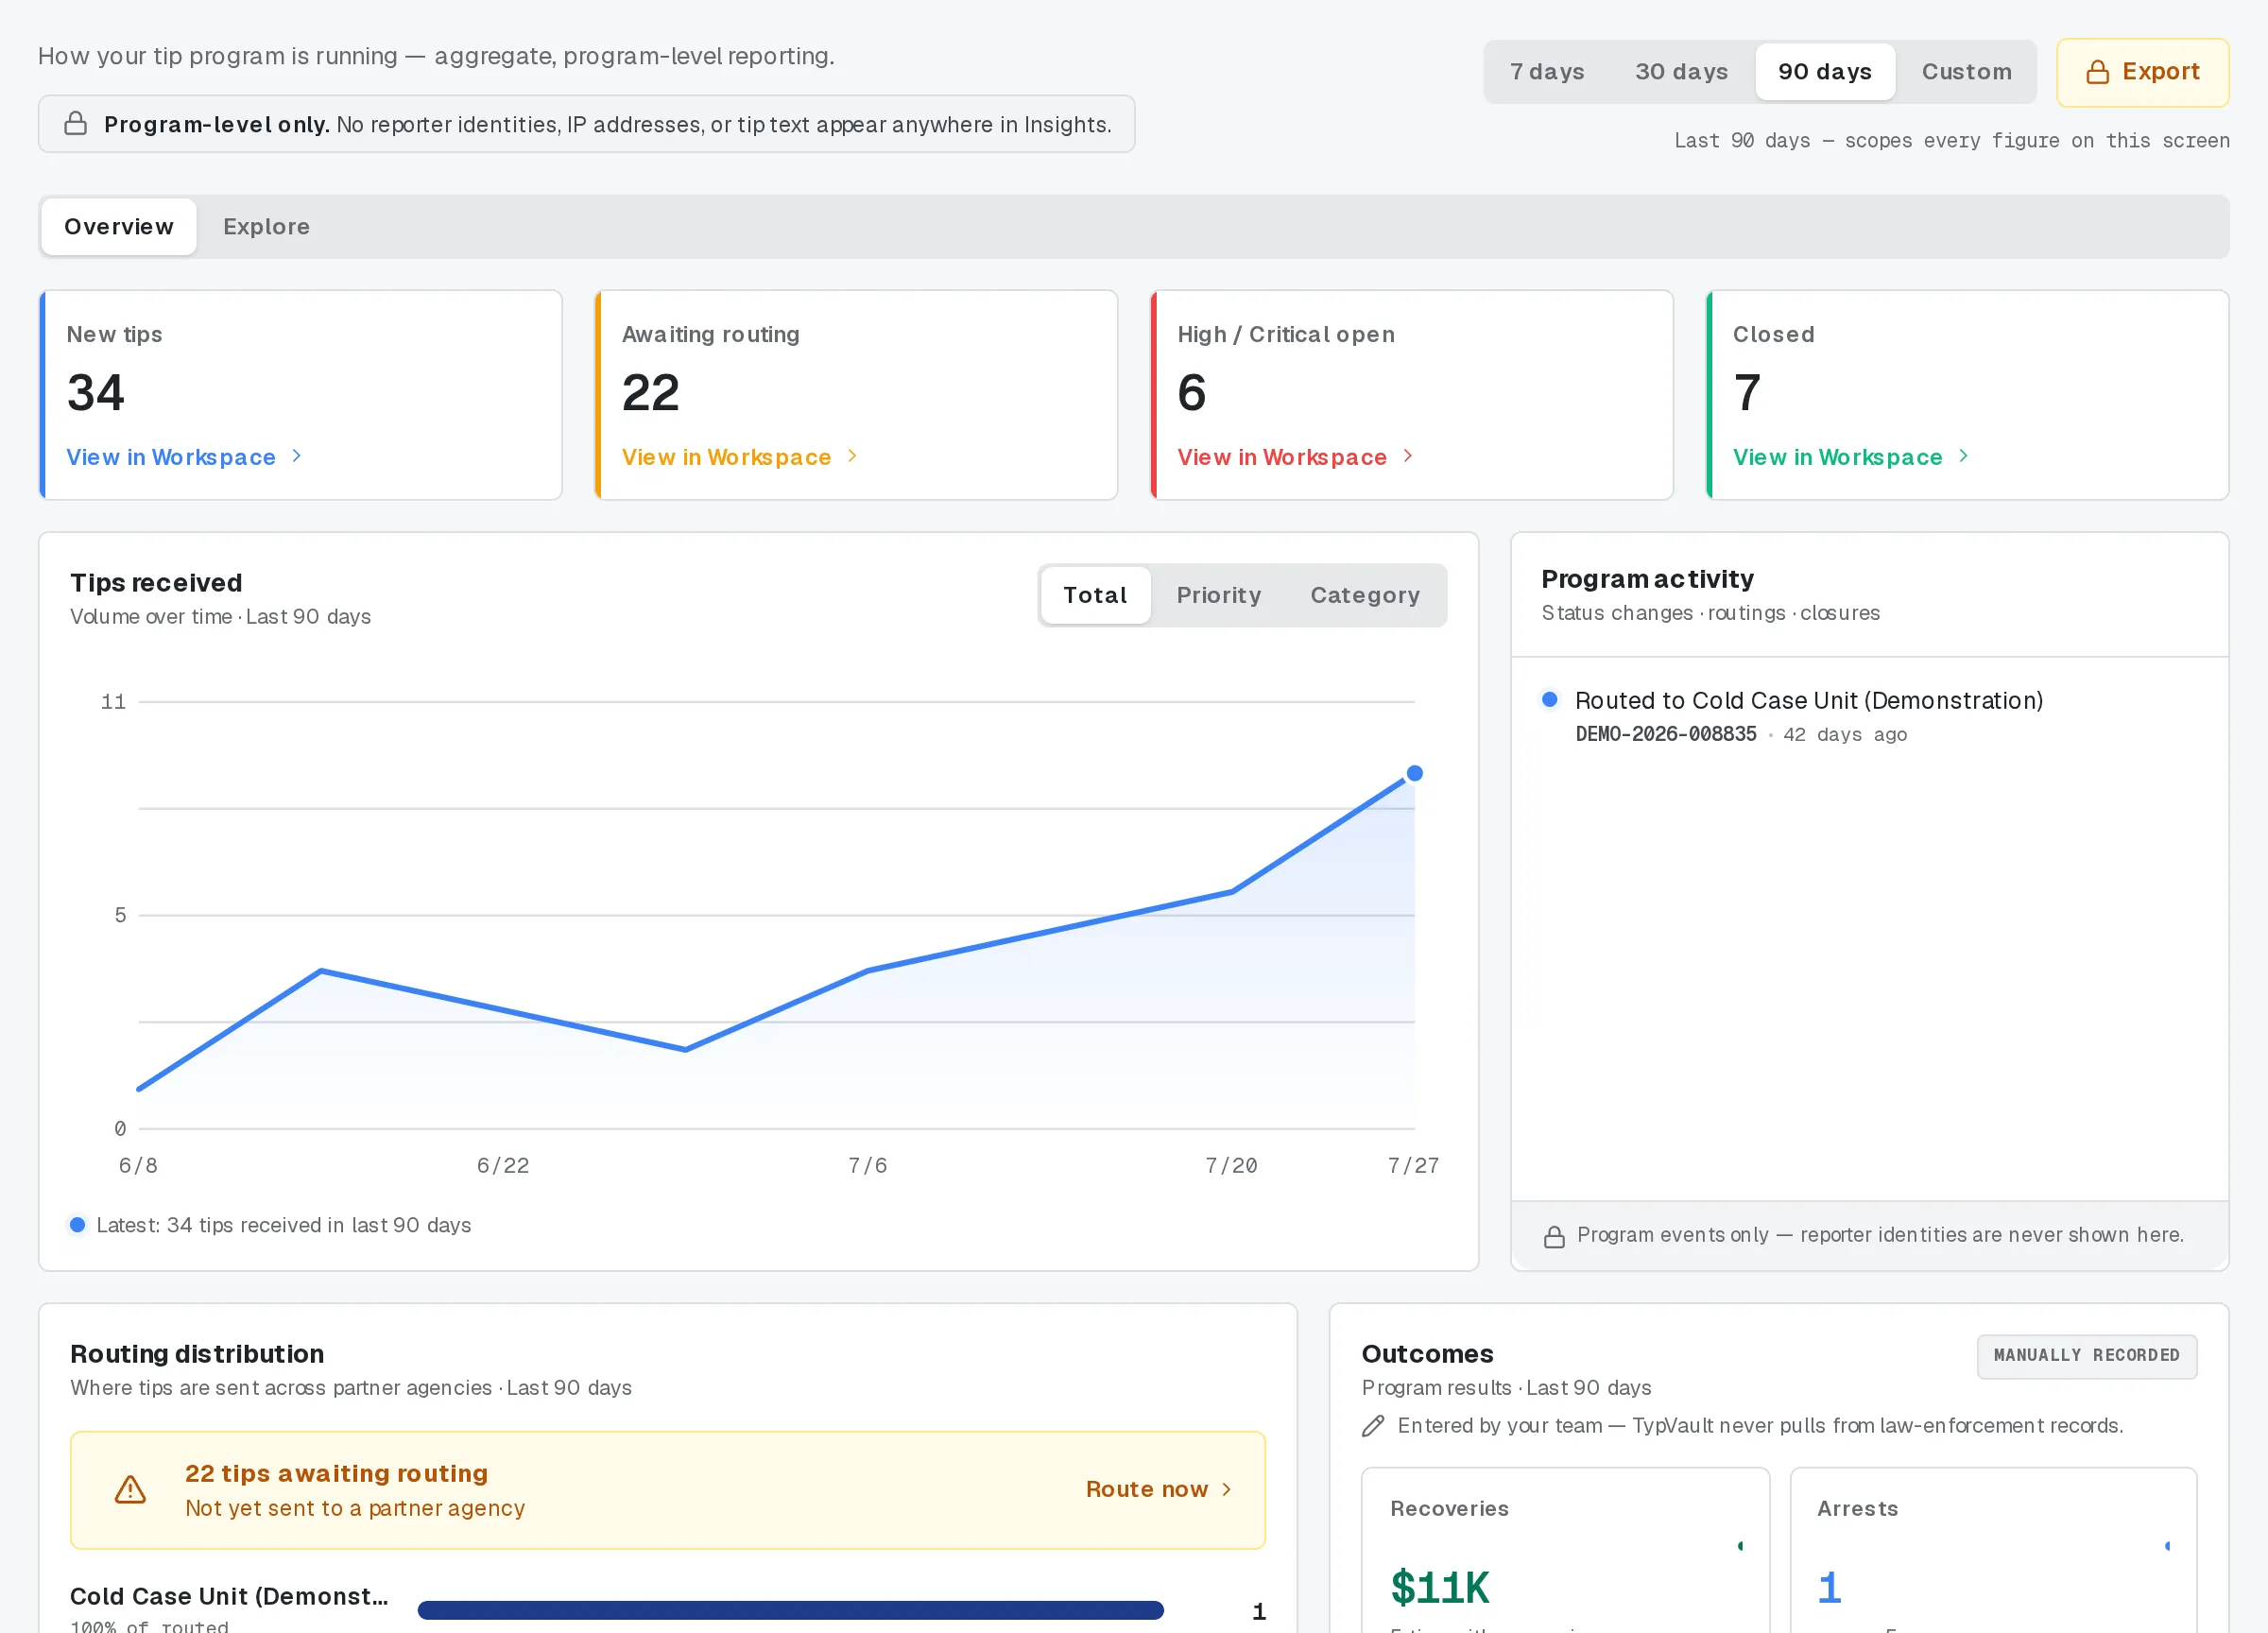This screenshot has height=1633, width=2268.
Task: Select the 30 days range
Action: [1681, 72]
